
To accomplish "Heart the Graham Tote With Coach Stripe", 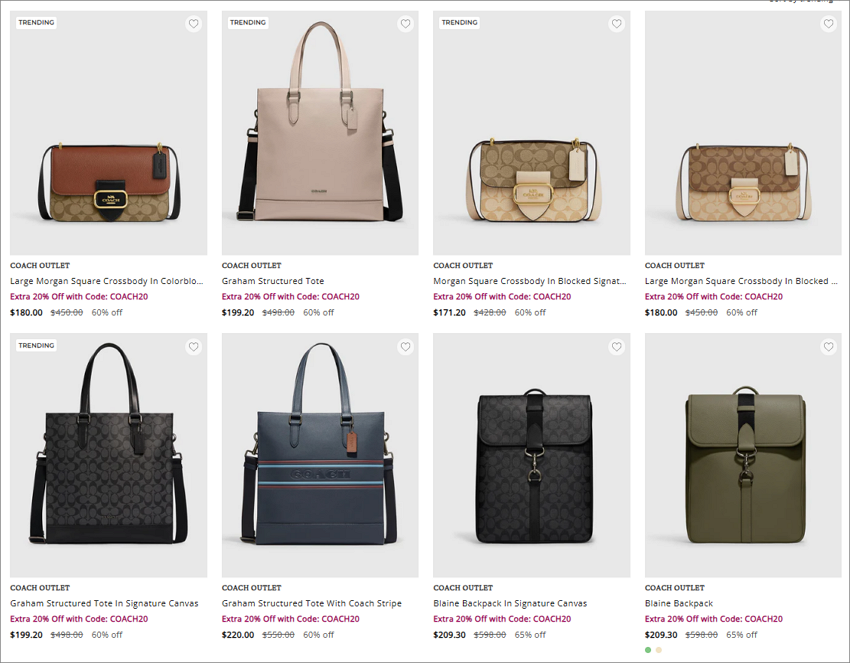I will point(405,347).
